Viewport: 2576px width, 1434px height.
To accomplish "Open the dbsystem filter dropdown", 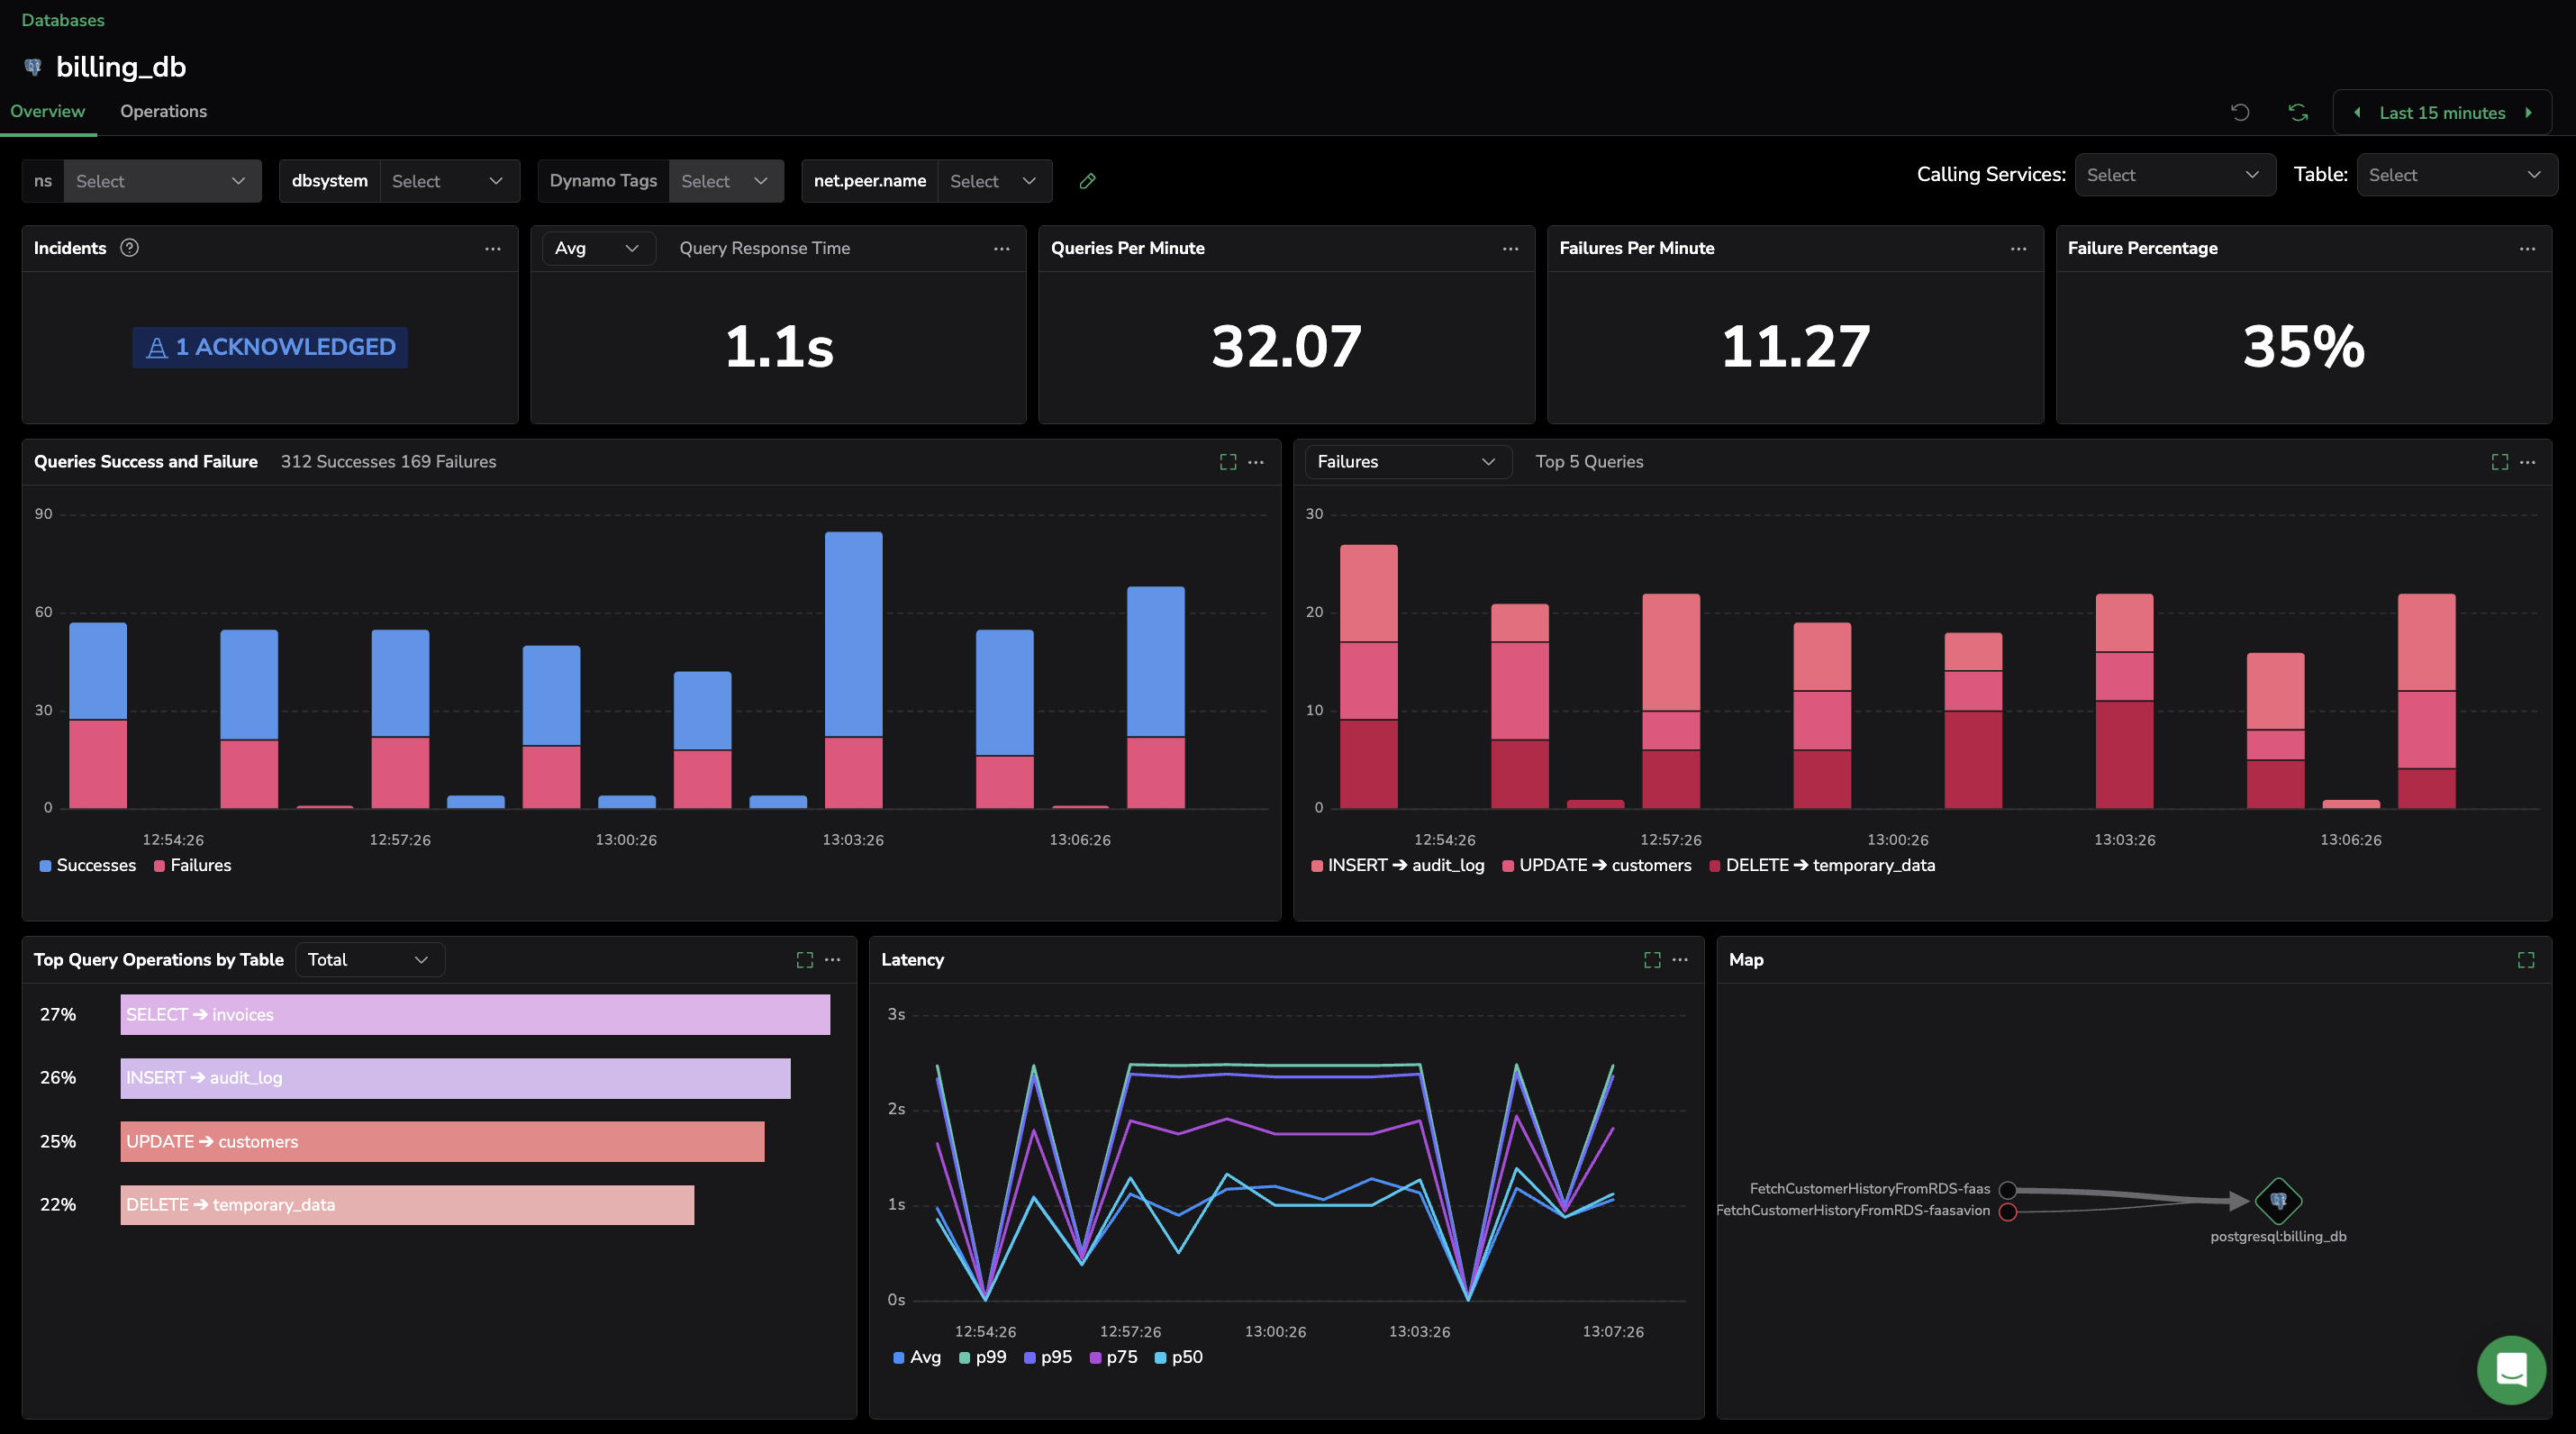I will 449,181.
